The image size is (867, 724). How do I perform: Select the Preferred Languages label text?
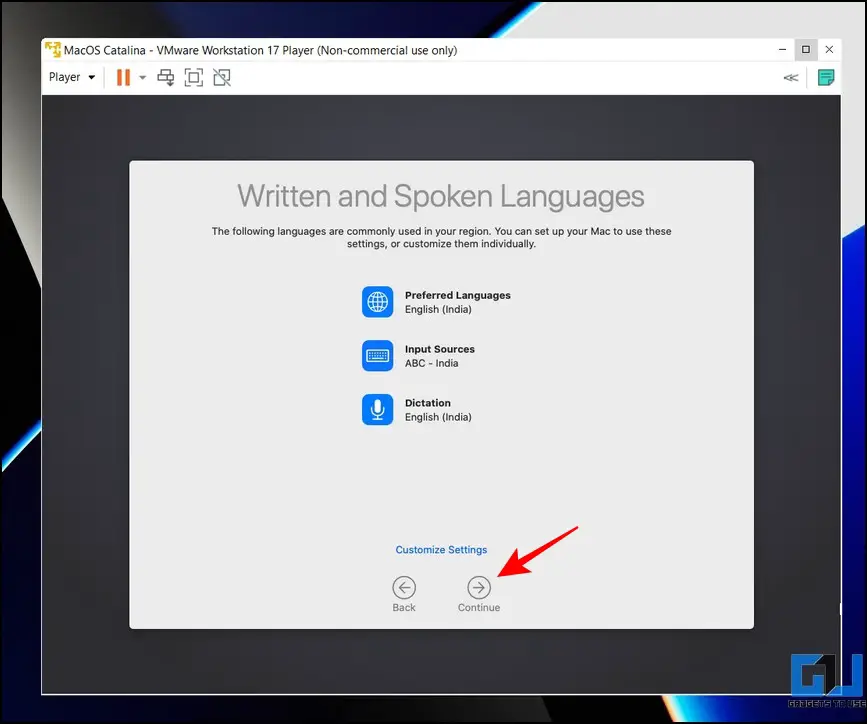pyautogui.click(x=457, y=296)
